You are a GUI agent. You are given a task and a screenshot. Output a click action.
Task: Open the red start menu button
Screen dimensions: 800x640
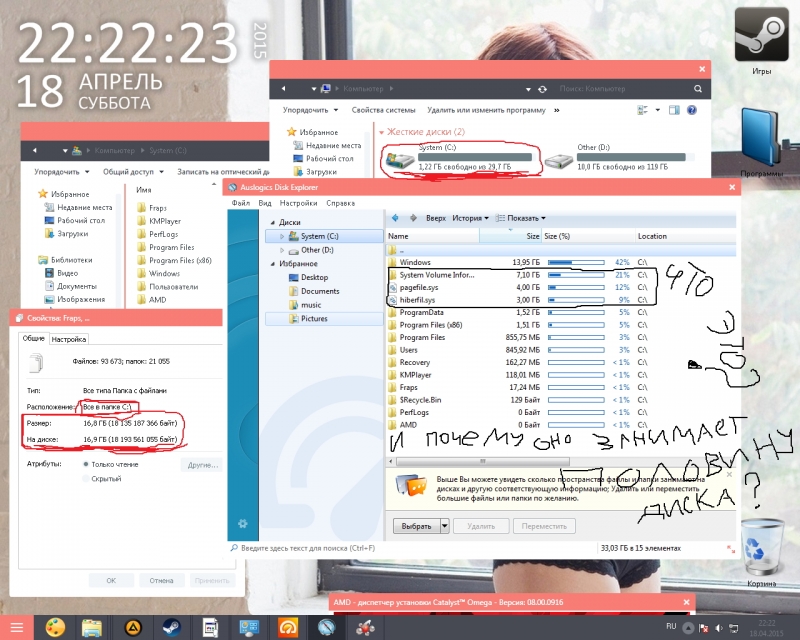17,627
